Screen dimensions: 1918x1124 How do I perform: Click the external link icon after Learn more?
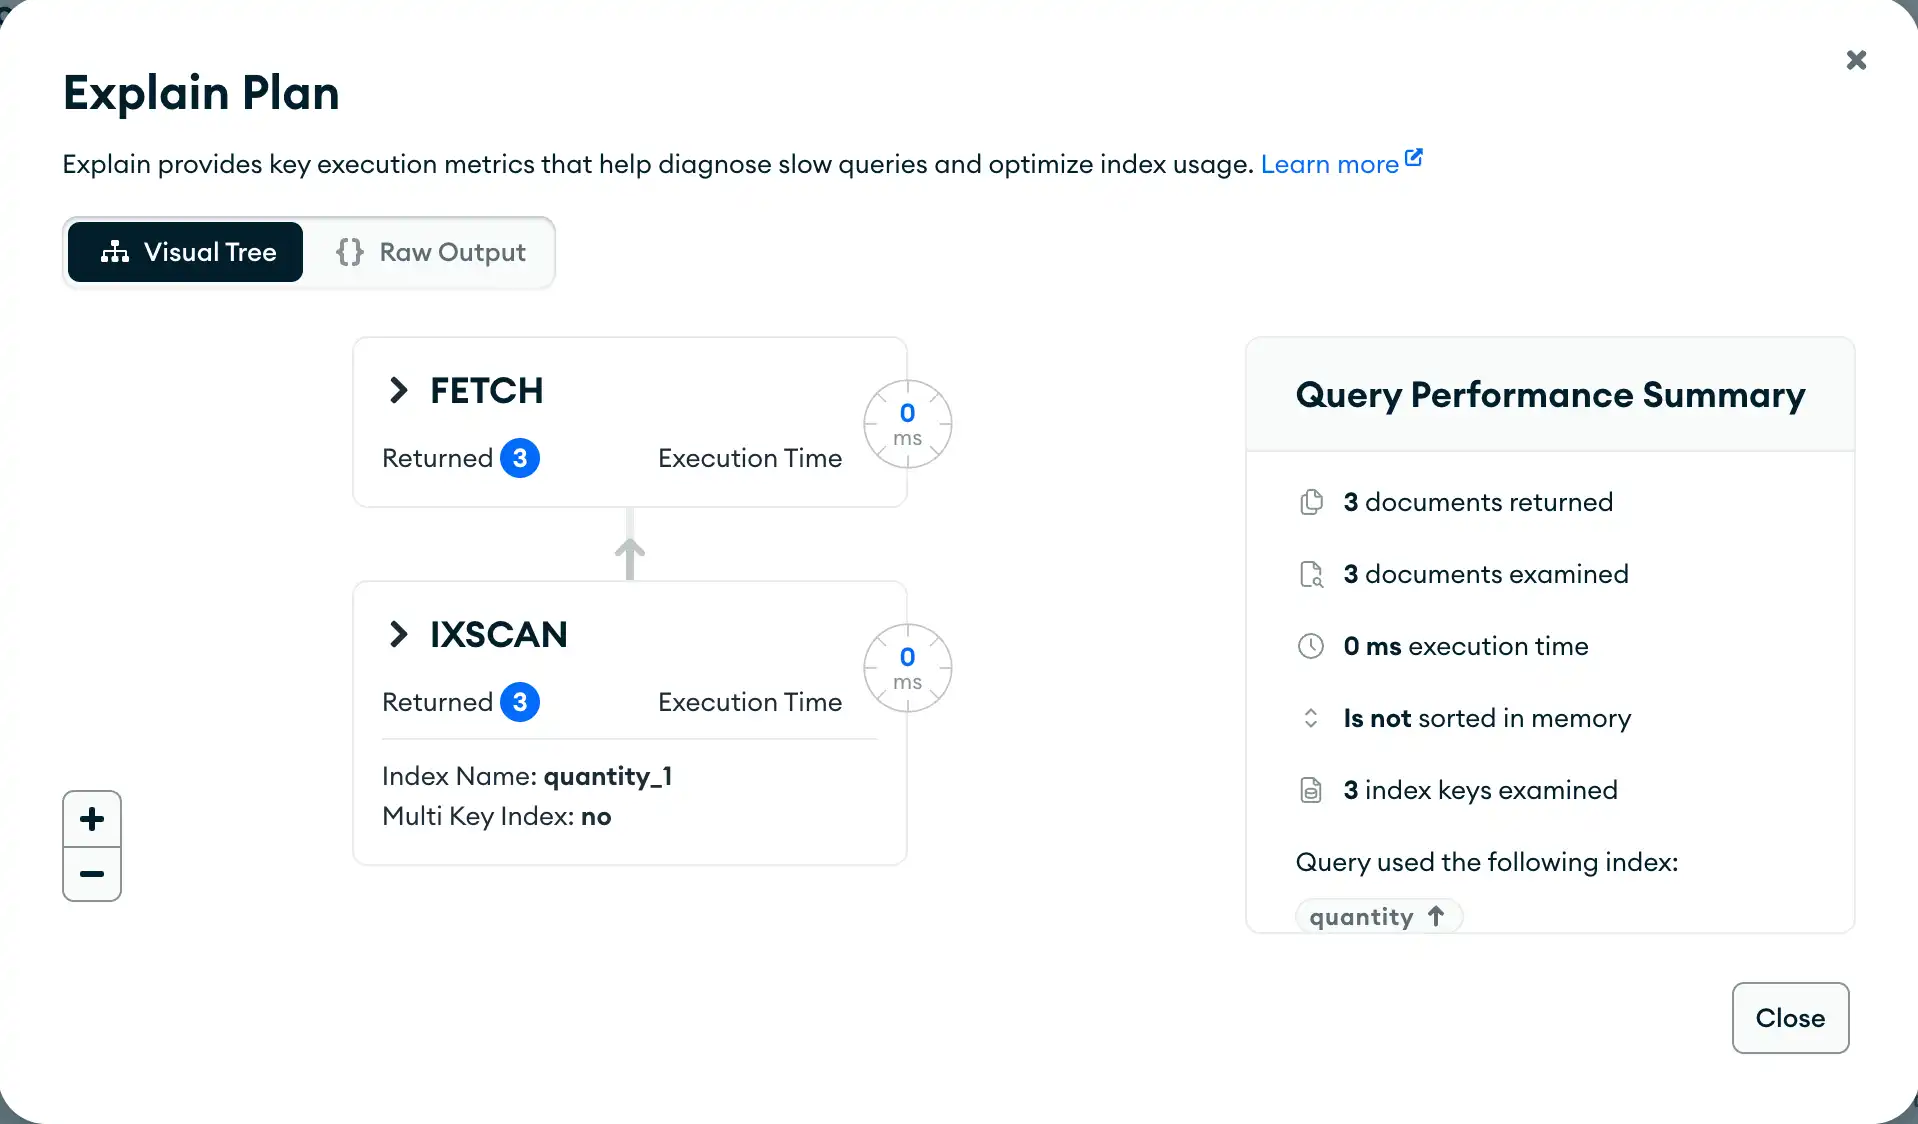click(1414, 158)
